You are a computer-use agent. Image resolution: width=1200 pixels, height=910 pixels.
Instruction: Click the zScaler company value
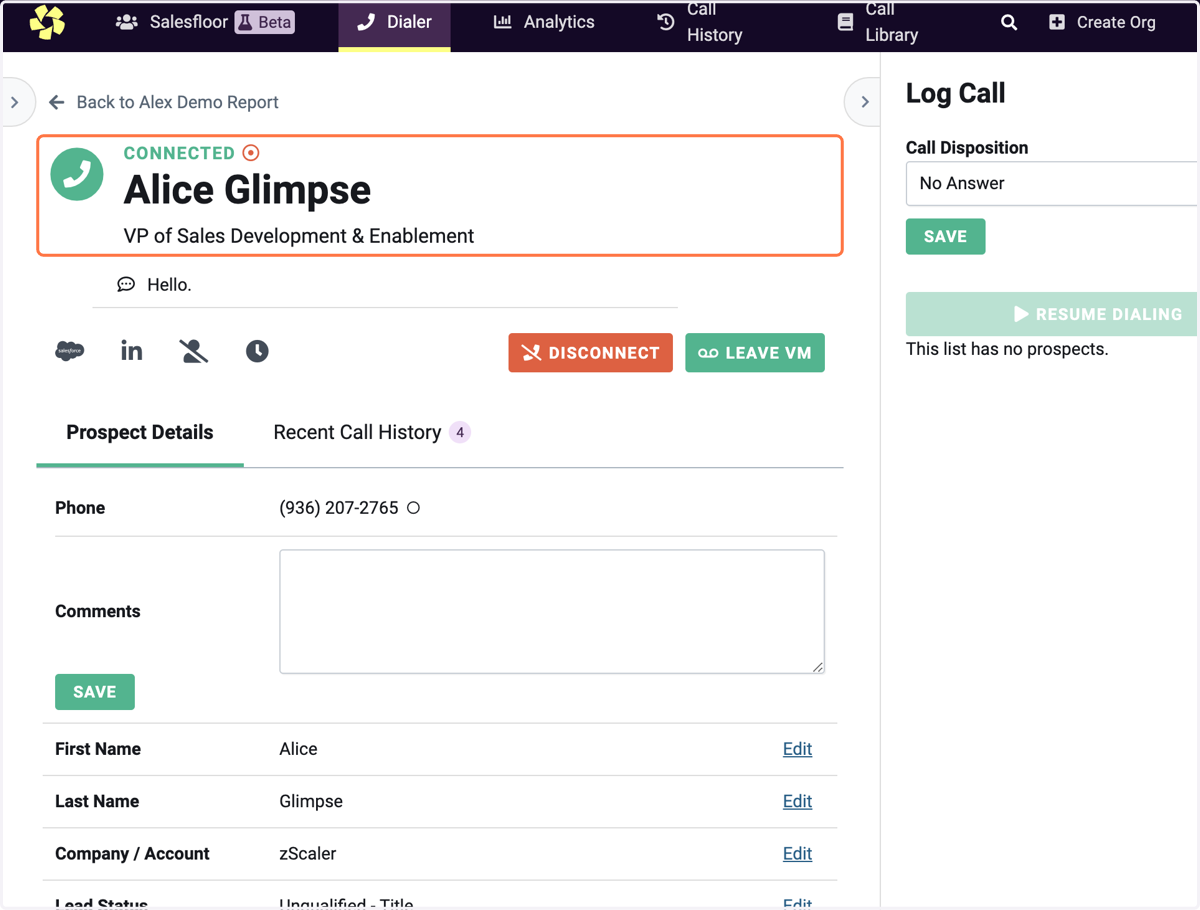click(308, 853)
